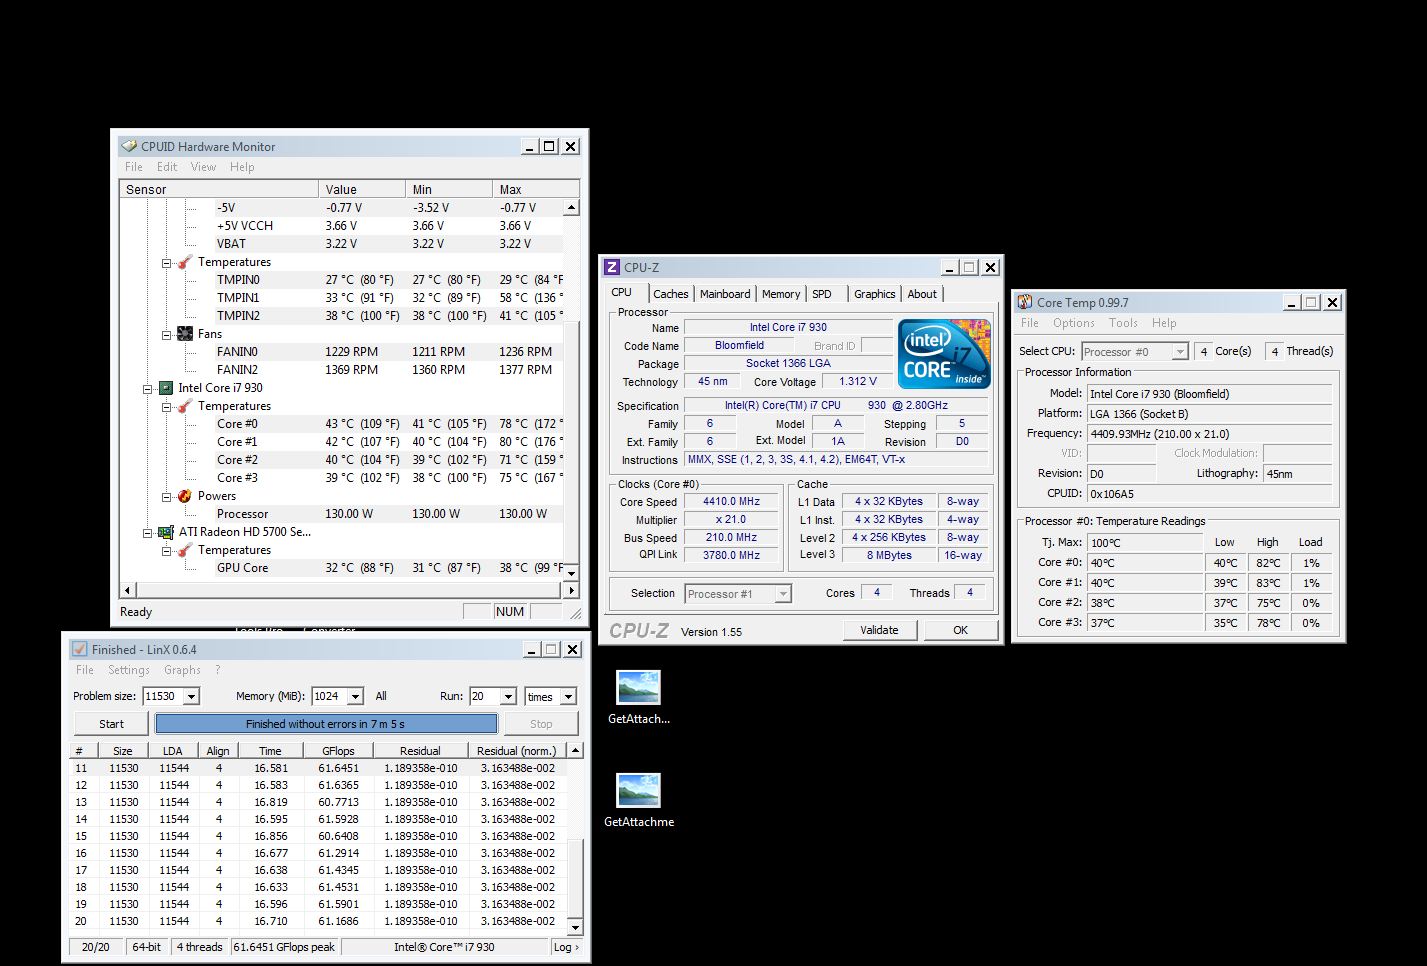
Task: Switch to the Memory tab in CPU-Z
Action: (781, 294)
